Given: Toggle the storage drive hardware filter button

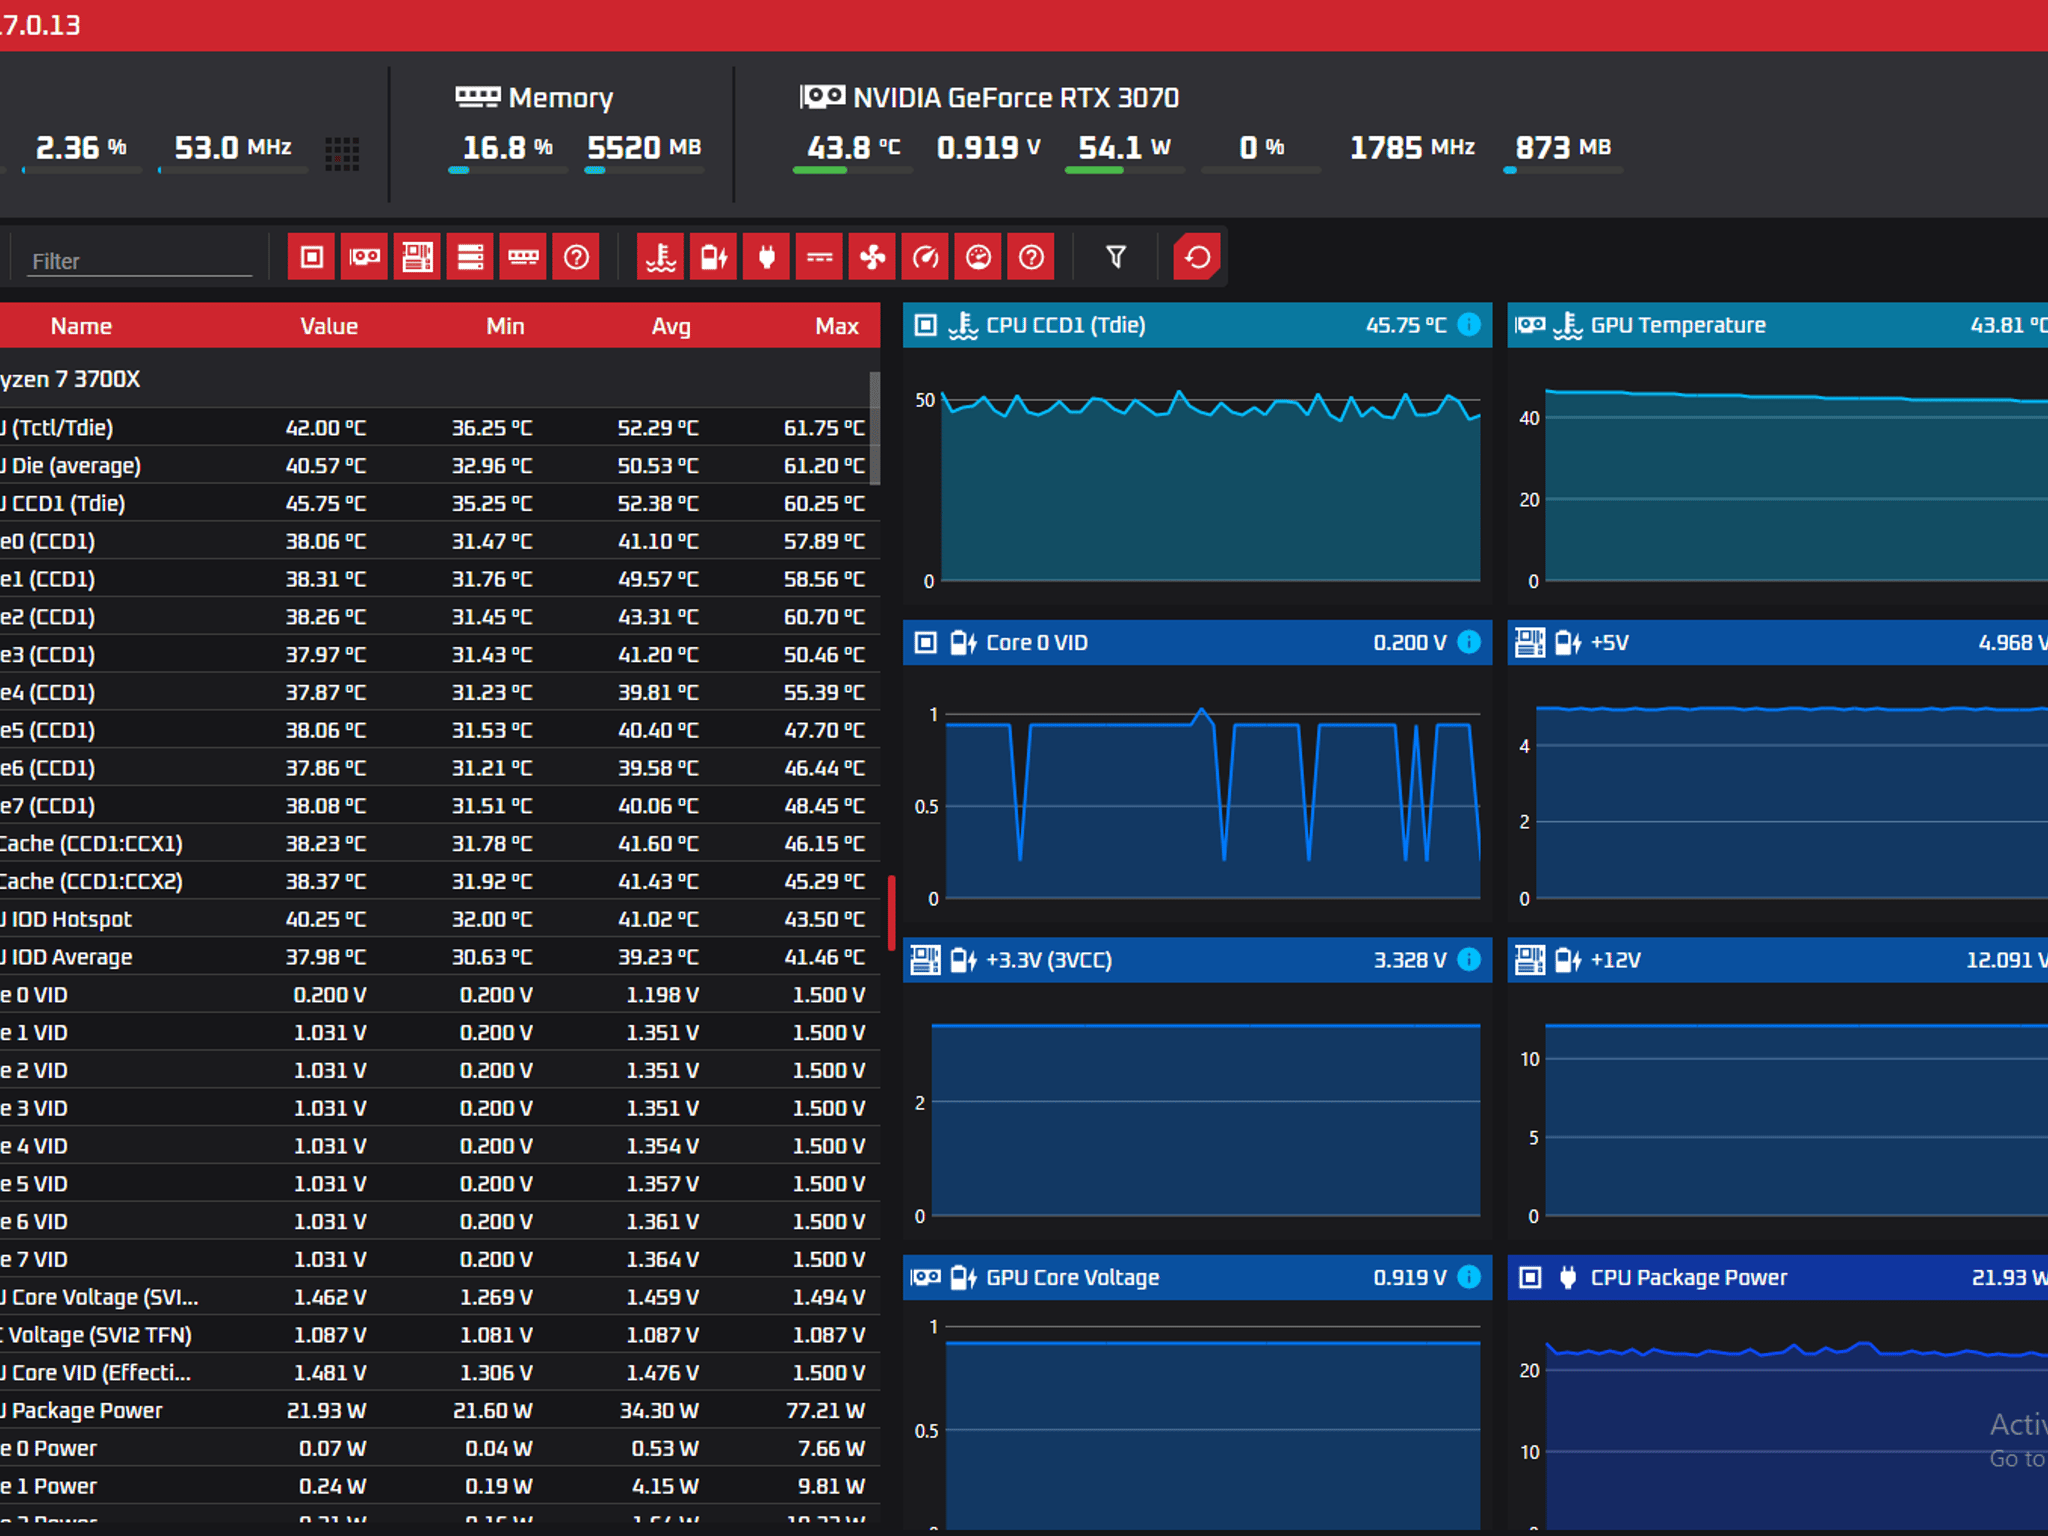Looking at the screenshot, I should coord(470,258).
